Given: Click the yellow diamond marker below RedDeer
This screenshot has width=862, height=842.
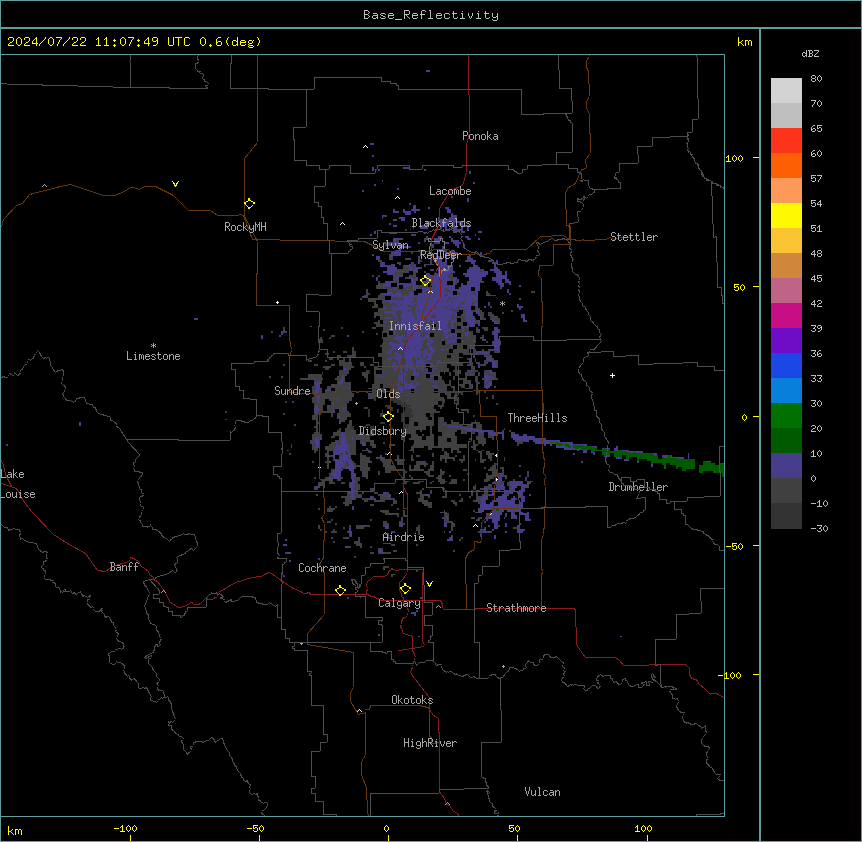Looking at the screenshot, I should tap(426, 281).
